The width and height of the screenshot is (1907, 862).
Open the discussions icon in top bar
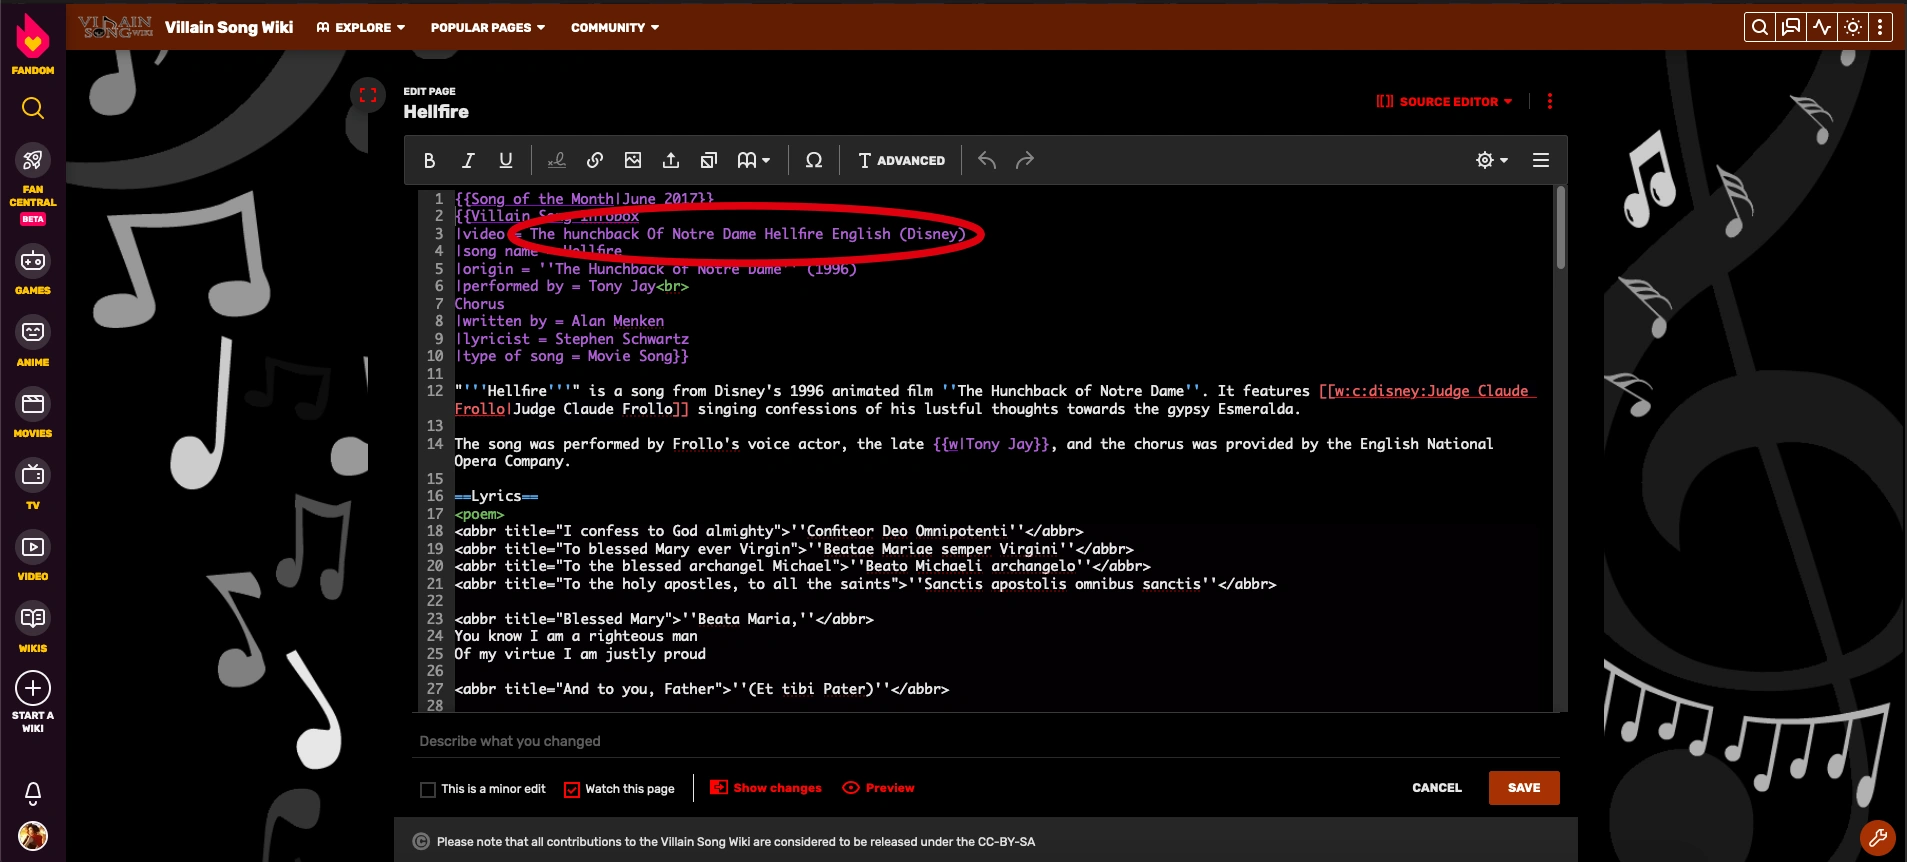(1791, 27)
